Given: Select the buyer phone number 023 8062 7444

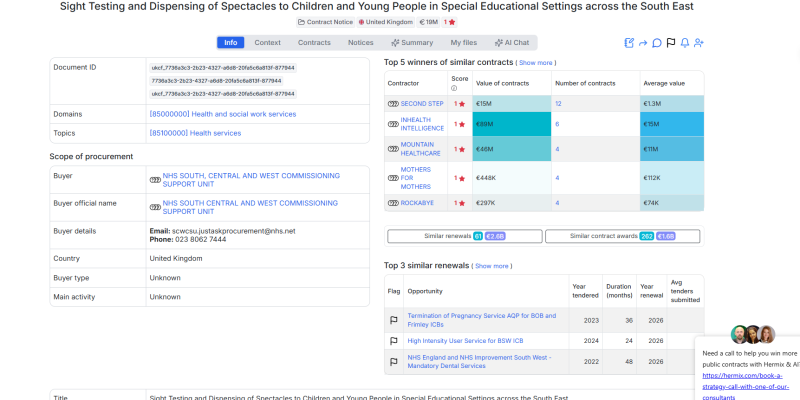Looking at the screenshot, I should (x=200, y=239).
